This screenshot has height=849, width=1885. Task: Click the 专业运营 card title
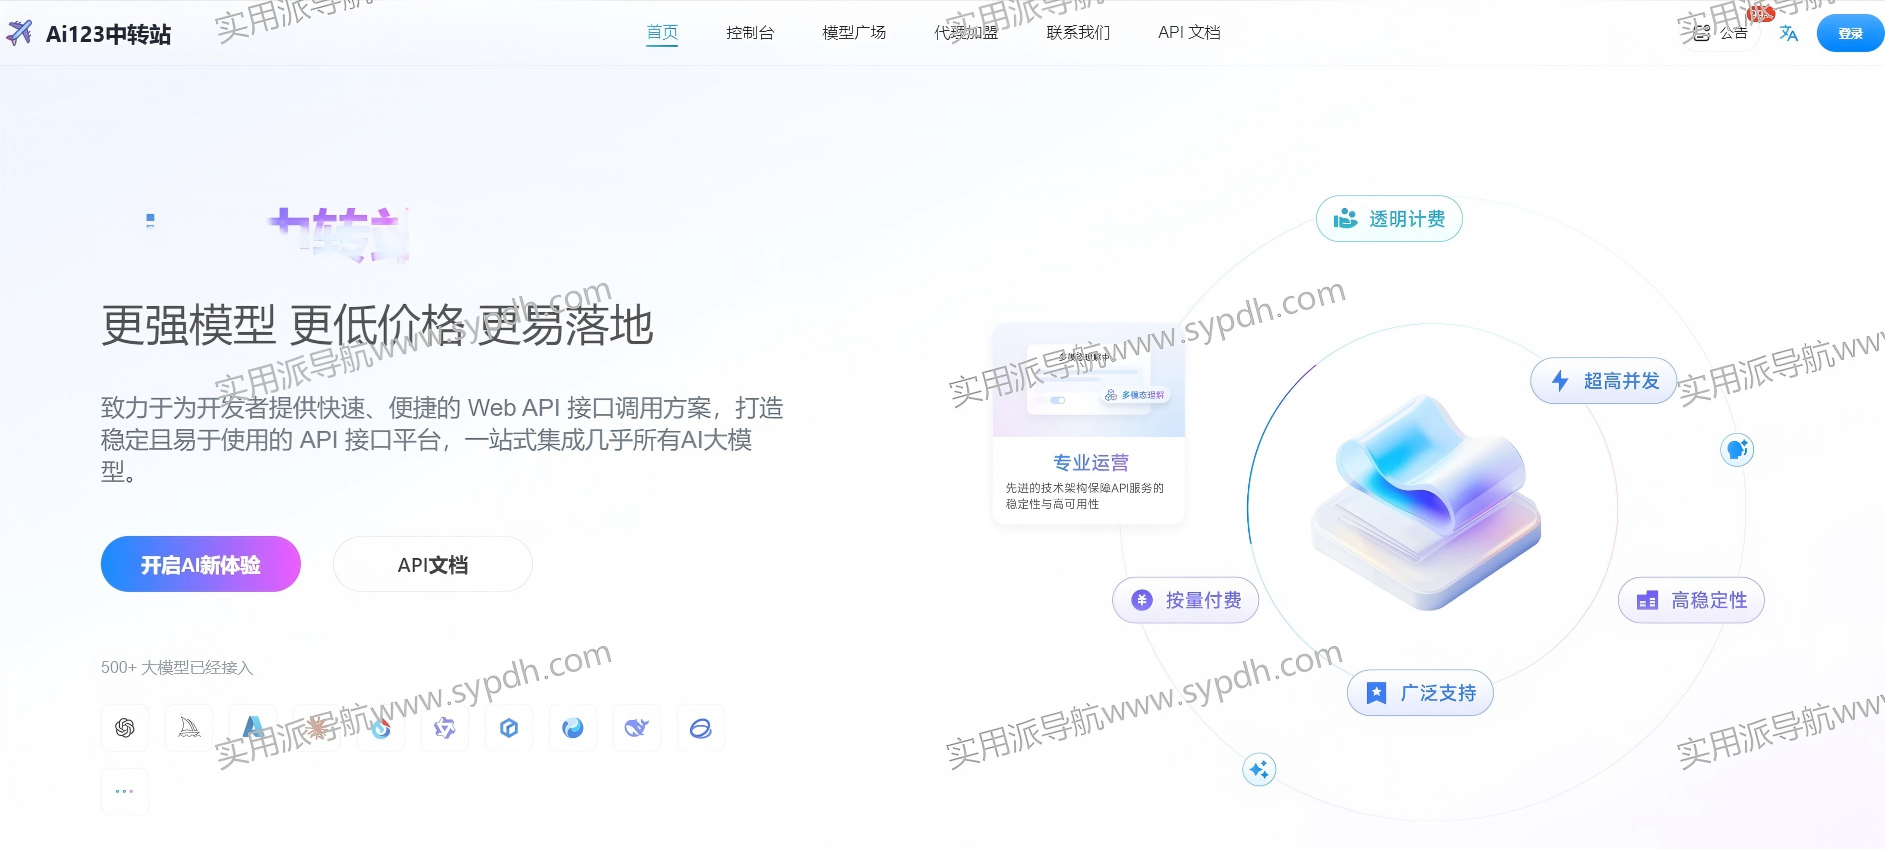pos(1091,462)
